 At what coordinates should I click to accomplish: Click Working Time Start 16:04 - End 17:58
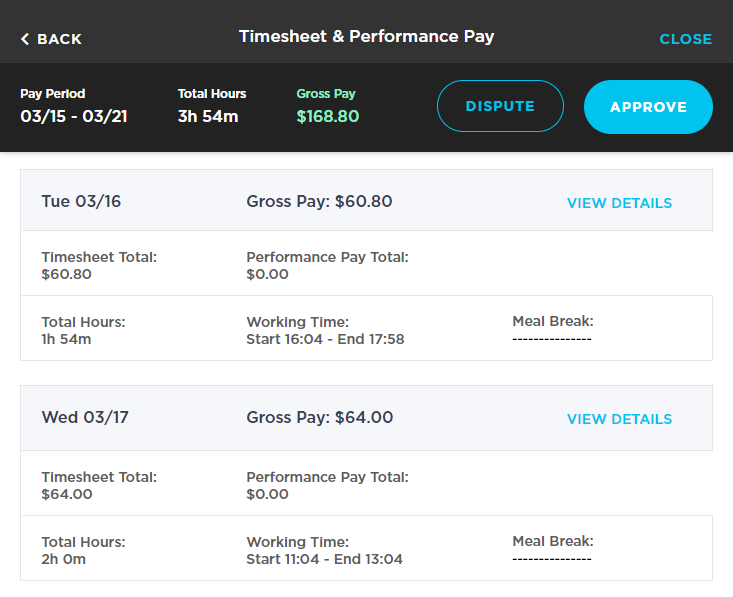[325, 339]
